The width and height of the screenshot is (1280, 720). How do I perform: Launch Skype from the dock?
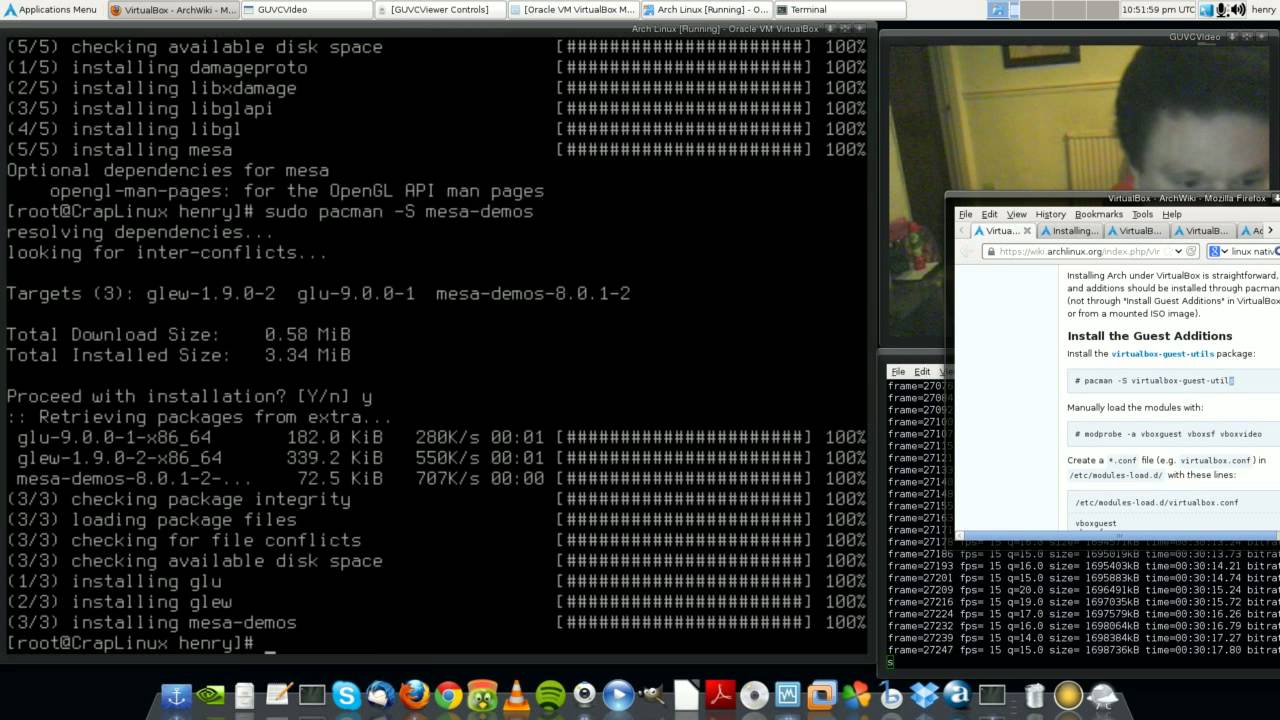point(347,695)
